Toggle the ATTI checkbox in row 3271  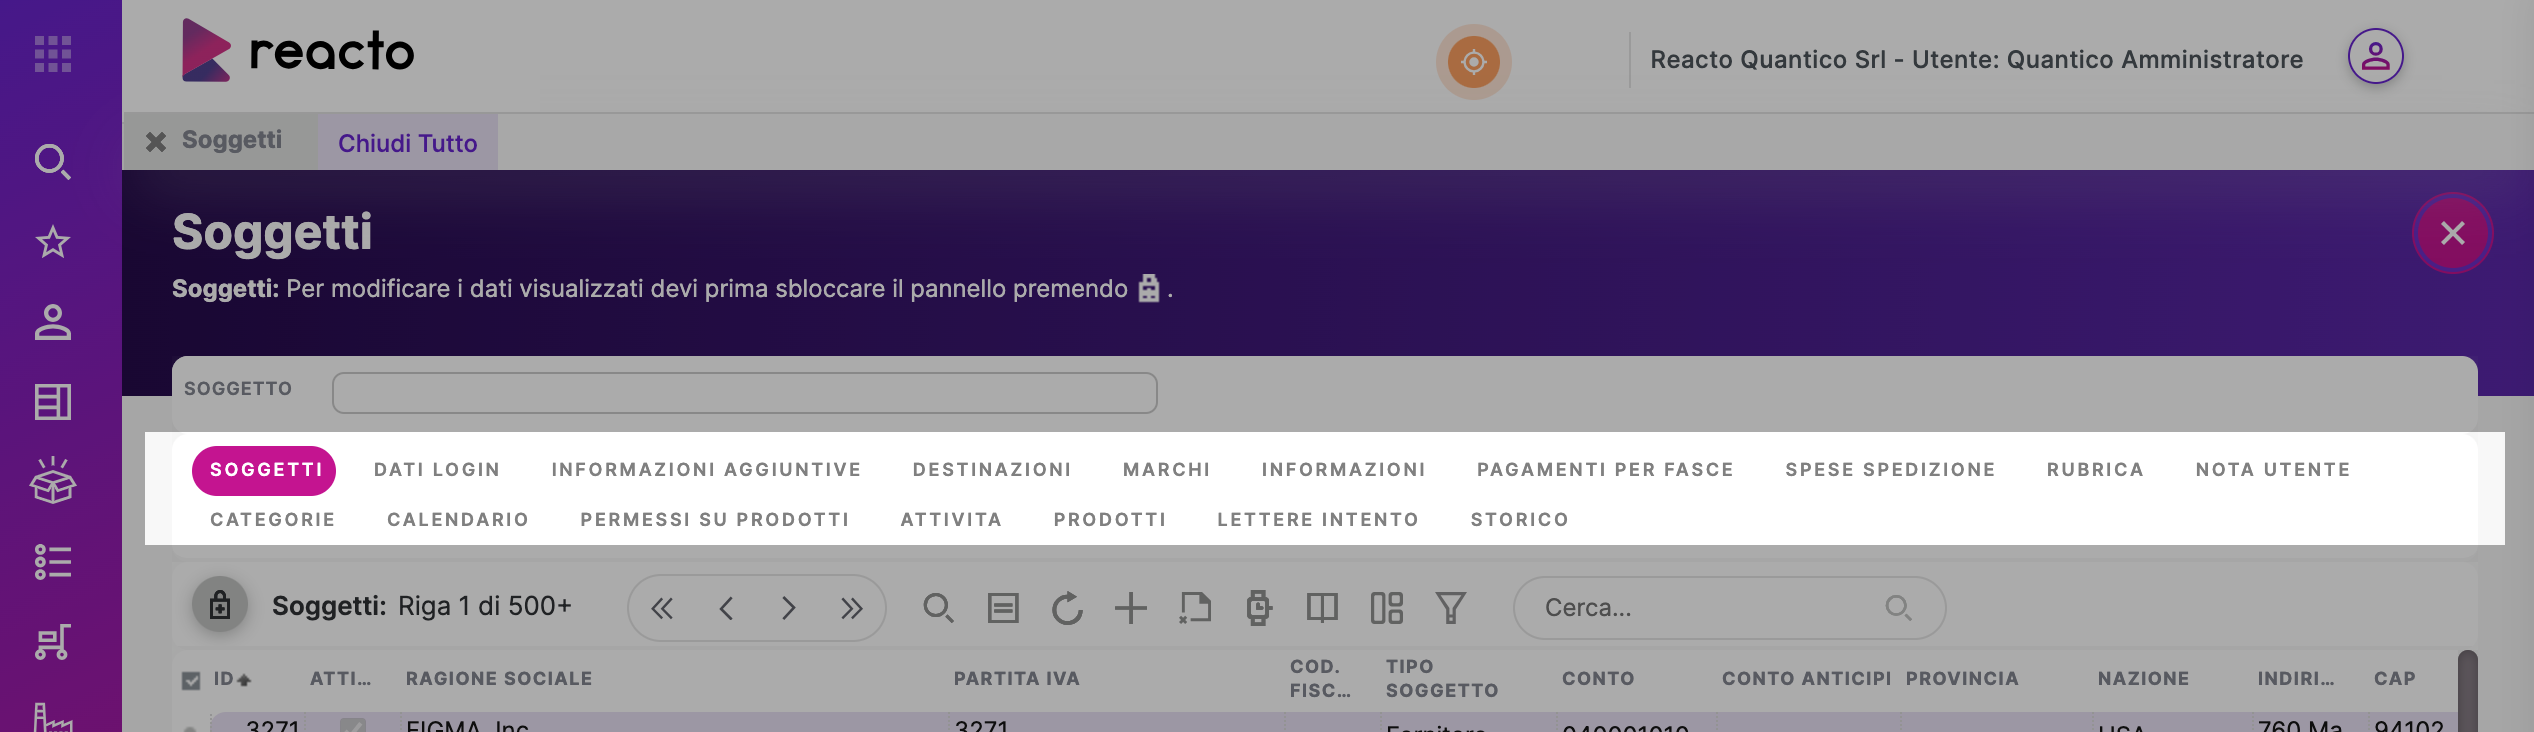(352, 725)
